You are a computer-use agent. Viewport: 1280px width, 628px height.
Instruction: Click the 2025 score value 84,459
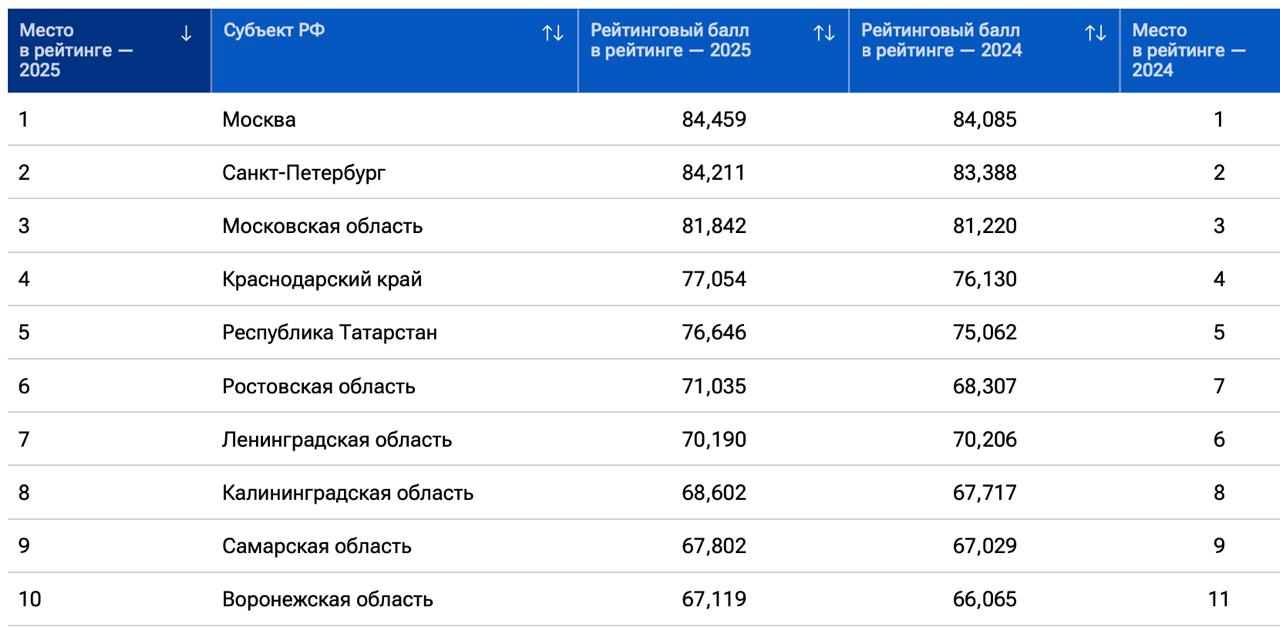pyautogui.click(x=714, y=120)
